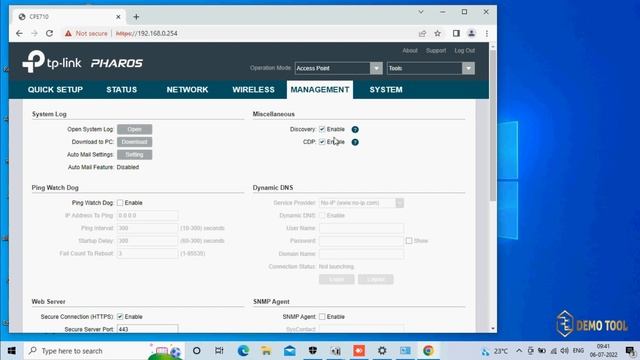Click the weather 23°C tray widget

click(494, 351)
